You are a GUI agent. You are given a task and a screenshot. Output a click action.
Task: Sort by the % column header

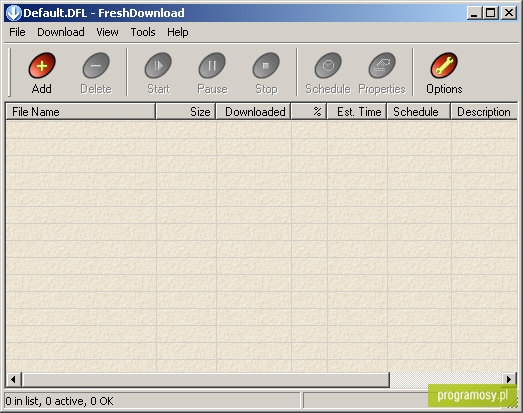click(x=309, y=111)
